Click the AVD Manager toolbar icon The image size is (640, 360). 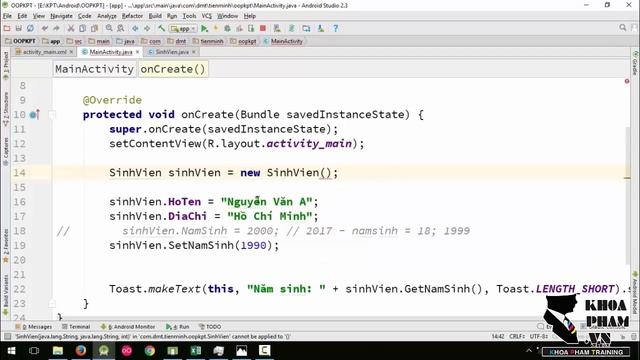277,28
